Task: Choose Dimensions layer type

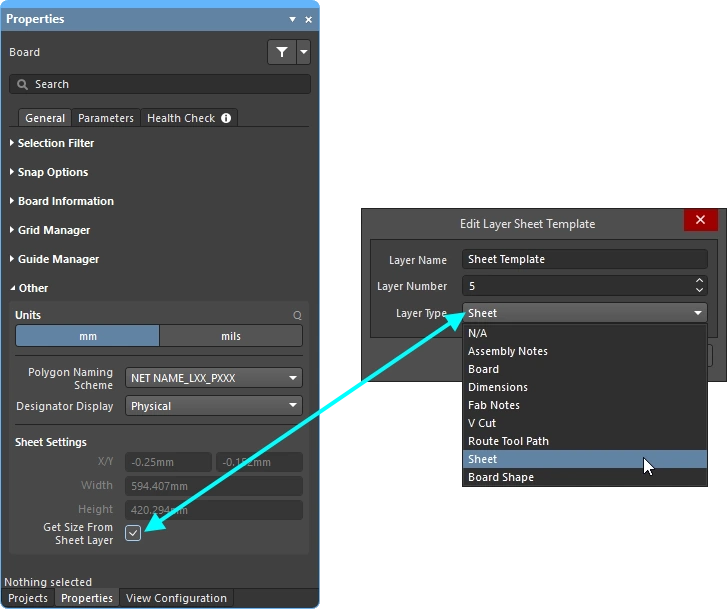Action: click(x=585, y=387)
